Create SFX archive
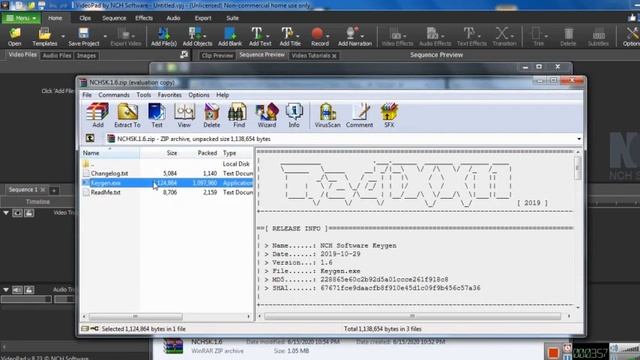640x360 pixels. pos(389,116)
